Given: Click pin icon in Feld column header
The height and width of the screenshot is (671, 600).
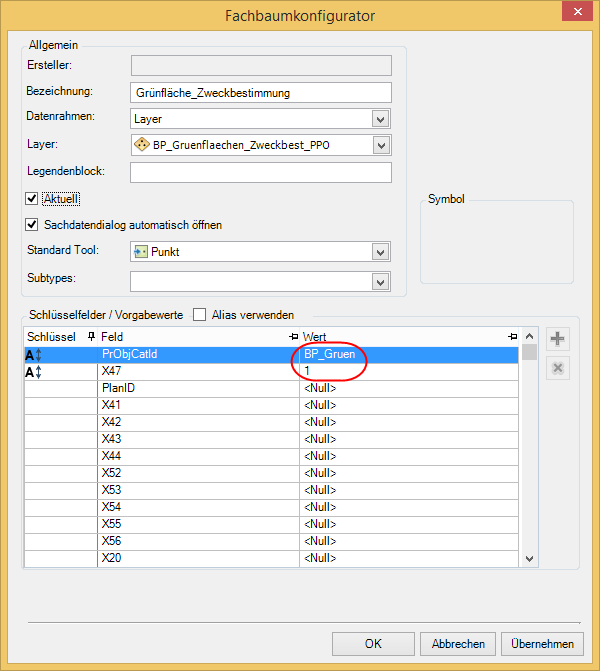Looking at the screenshot, I should pos(293,337).
